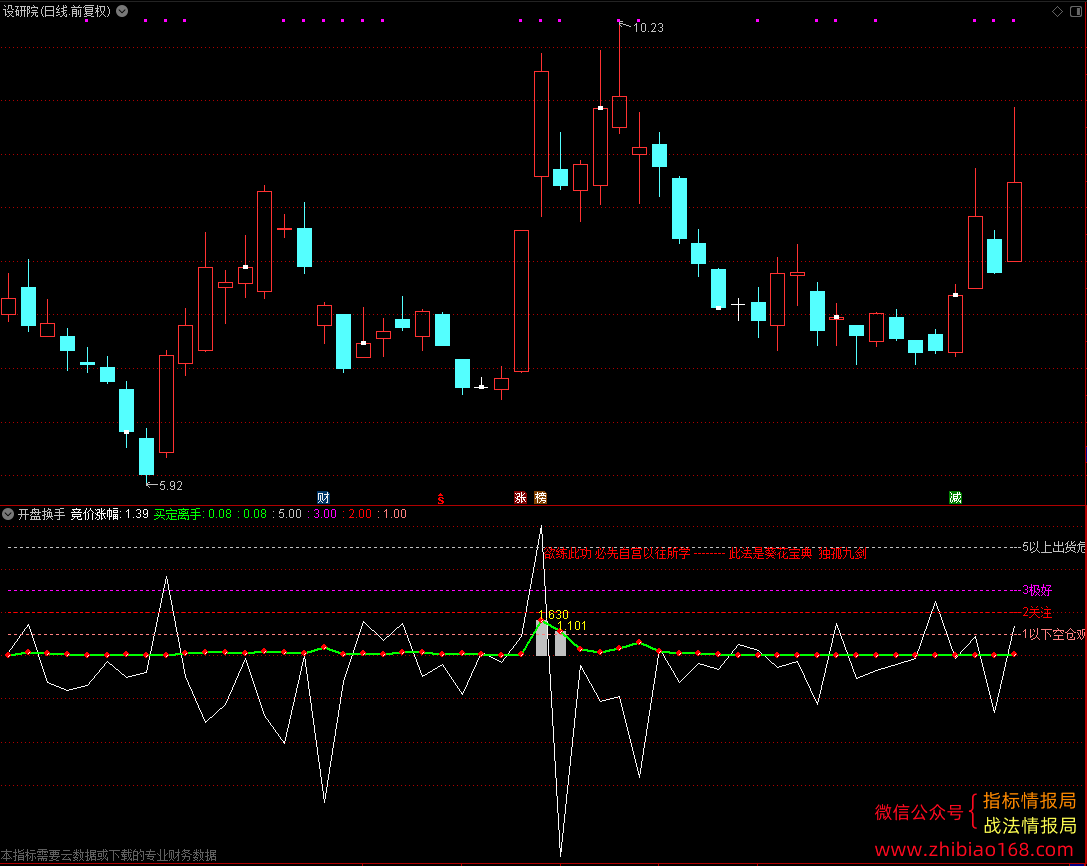Click the 5.00 parameter value
Viewport: 1087px width, 866px height.
tap(290, 514)
